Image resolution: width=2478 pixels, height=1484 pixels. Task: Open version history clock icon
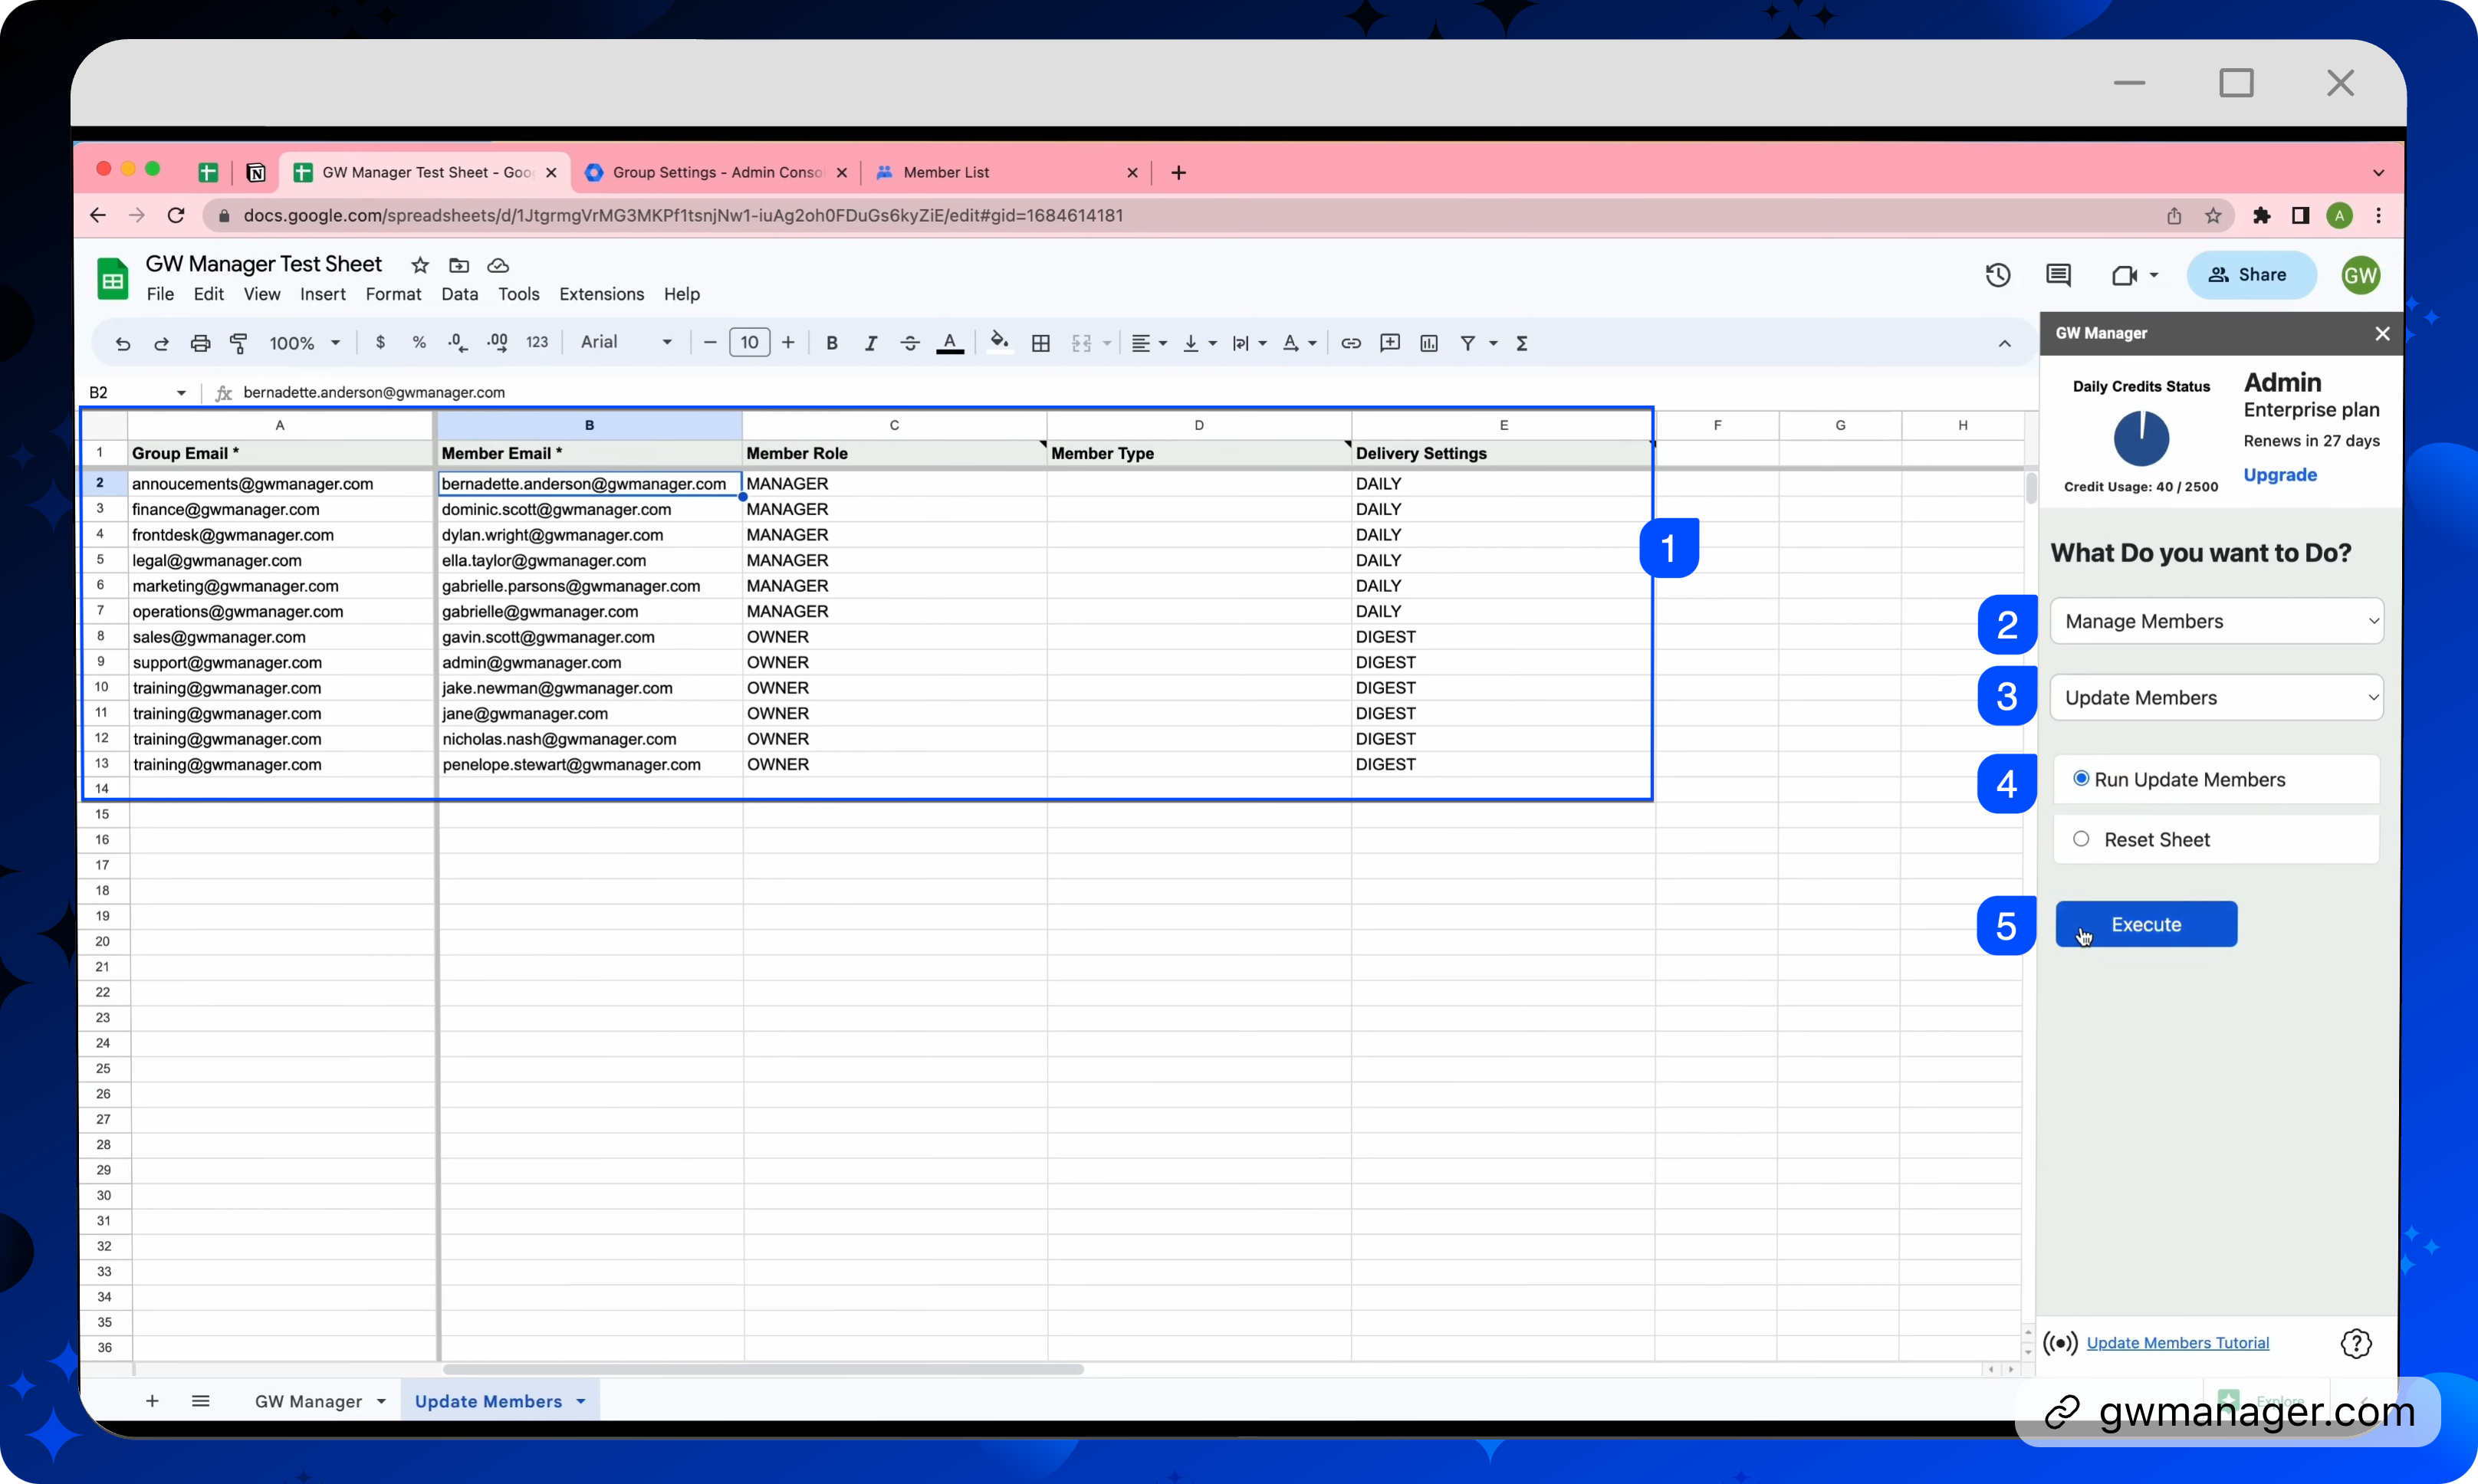1998,275
